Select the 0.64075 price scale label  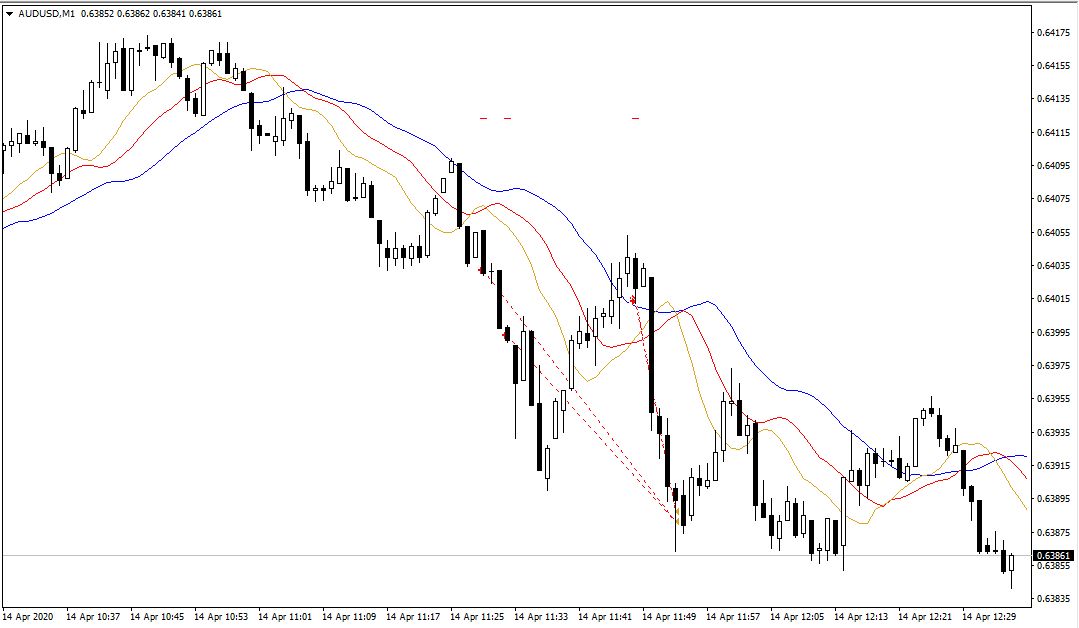coord(1053,199)
